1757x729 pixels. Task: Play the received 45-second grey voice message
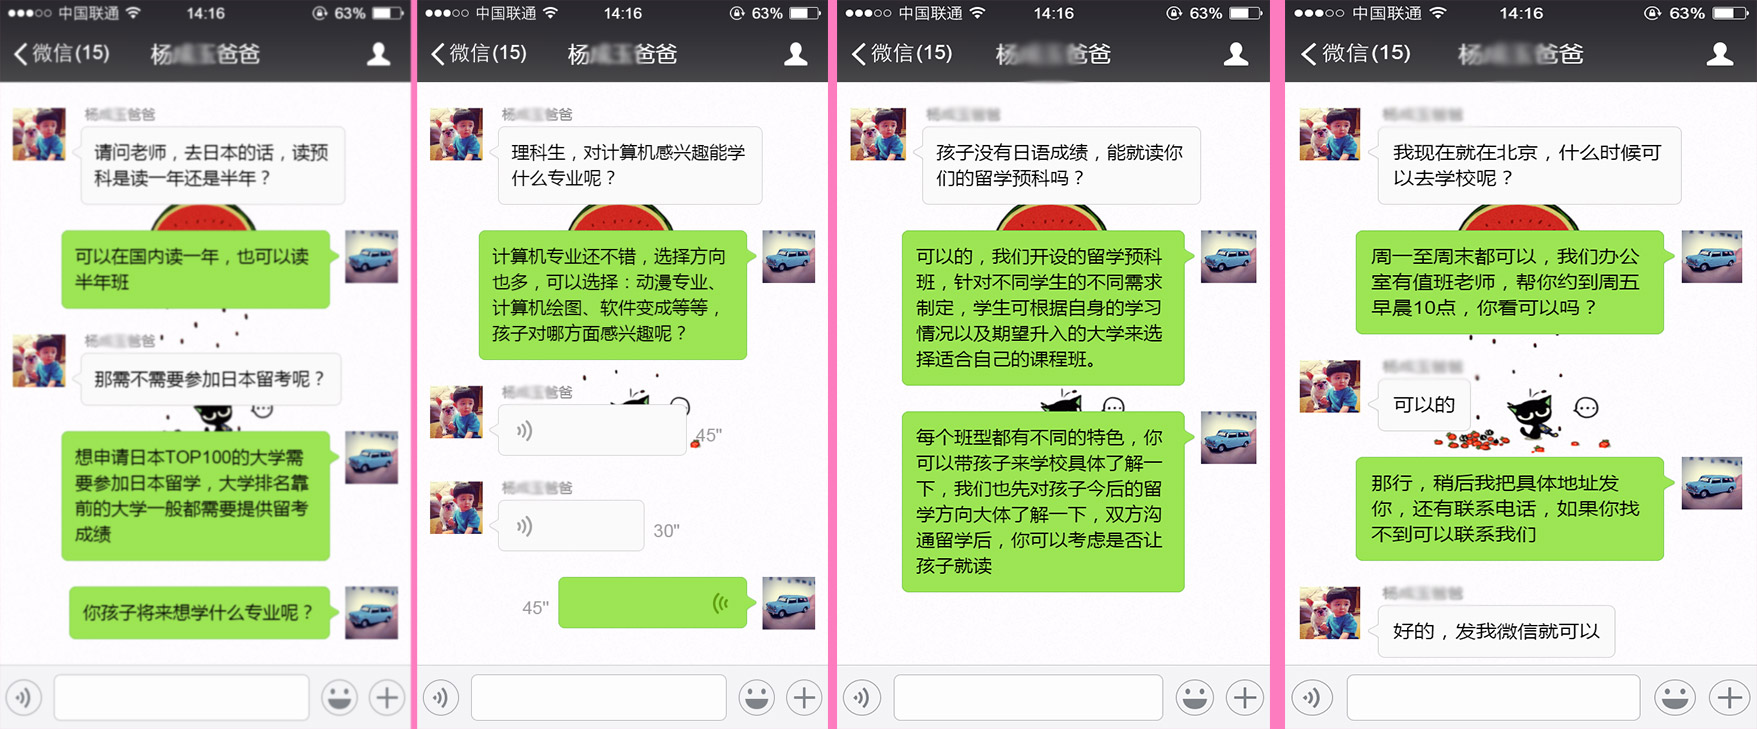point(591,431)
